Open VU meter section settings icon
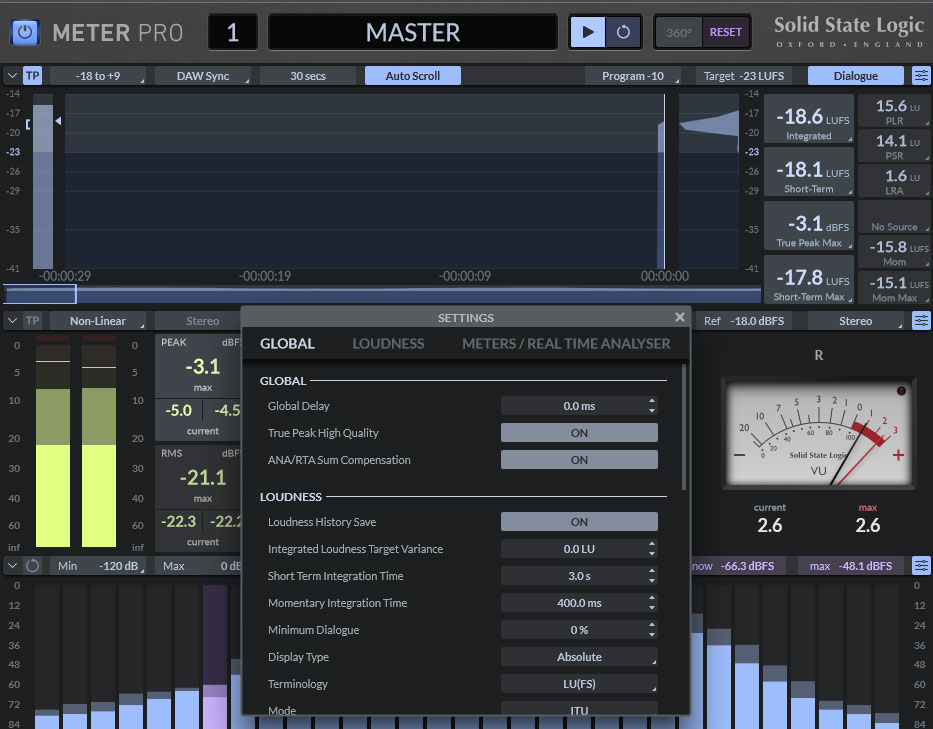The width and height of the screenshot is (933, 729). 921,321
